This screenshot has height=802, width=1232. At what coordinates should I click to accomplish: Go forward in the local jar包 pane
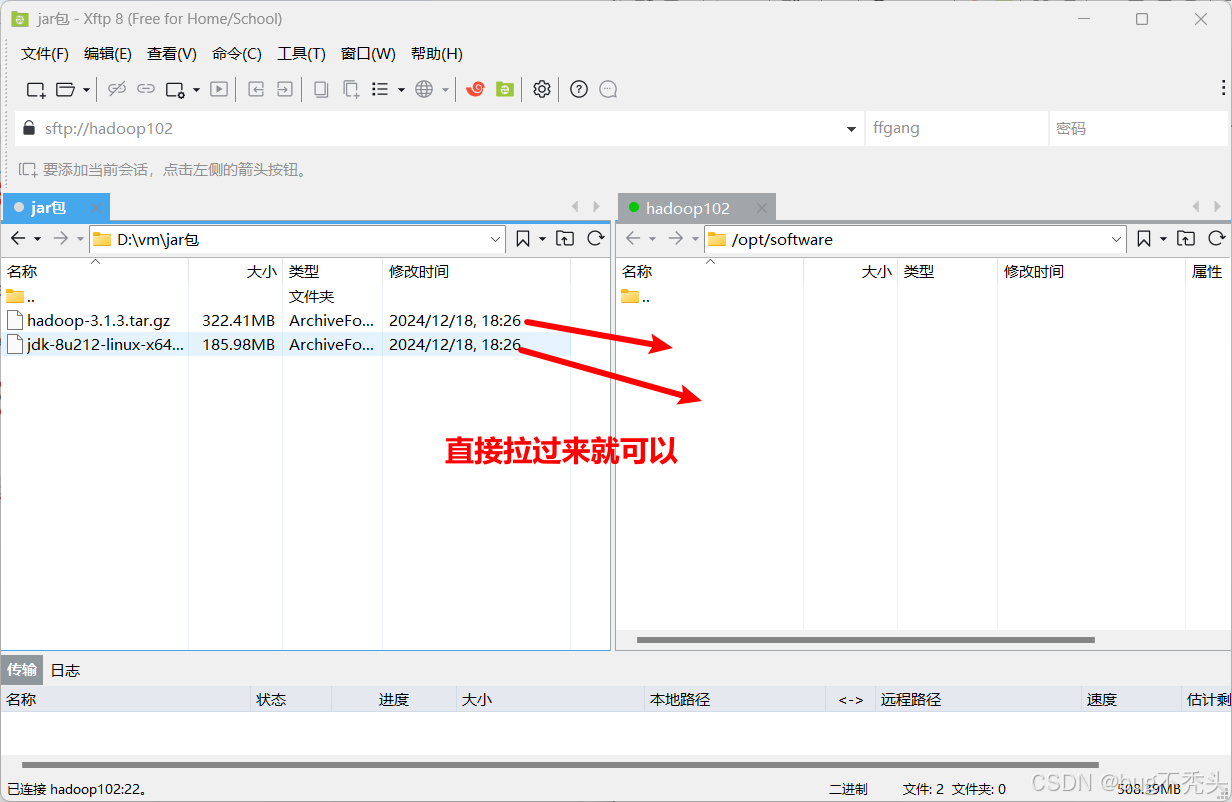61,239
